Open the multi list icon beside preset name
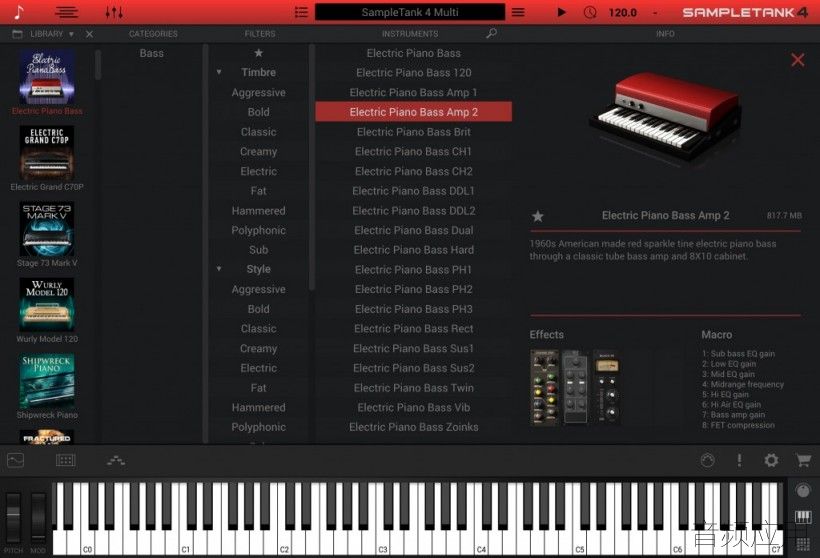Screen dimensions: 820x558 click(x=301, y=12)
